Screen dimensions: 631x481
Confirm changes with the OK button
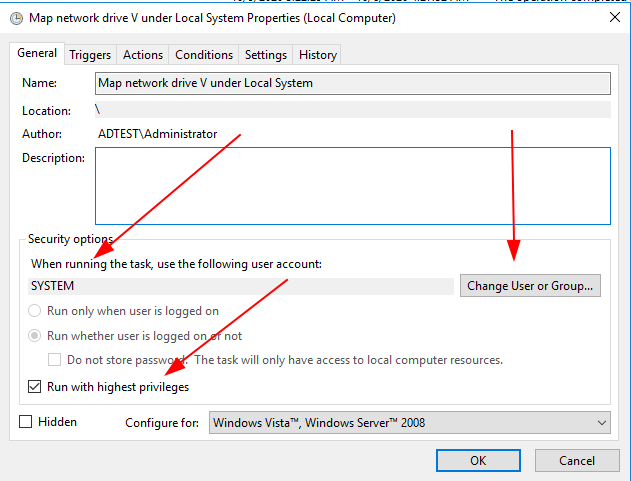pyautogui.click(x=478, y=461)
